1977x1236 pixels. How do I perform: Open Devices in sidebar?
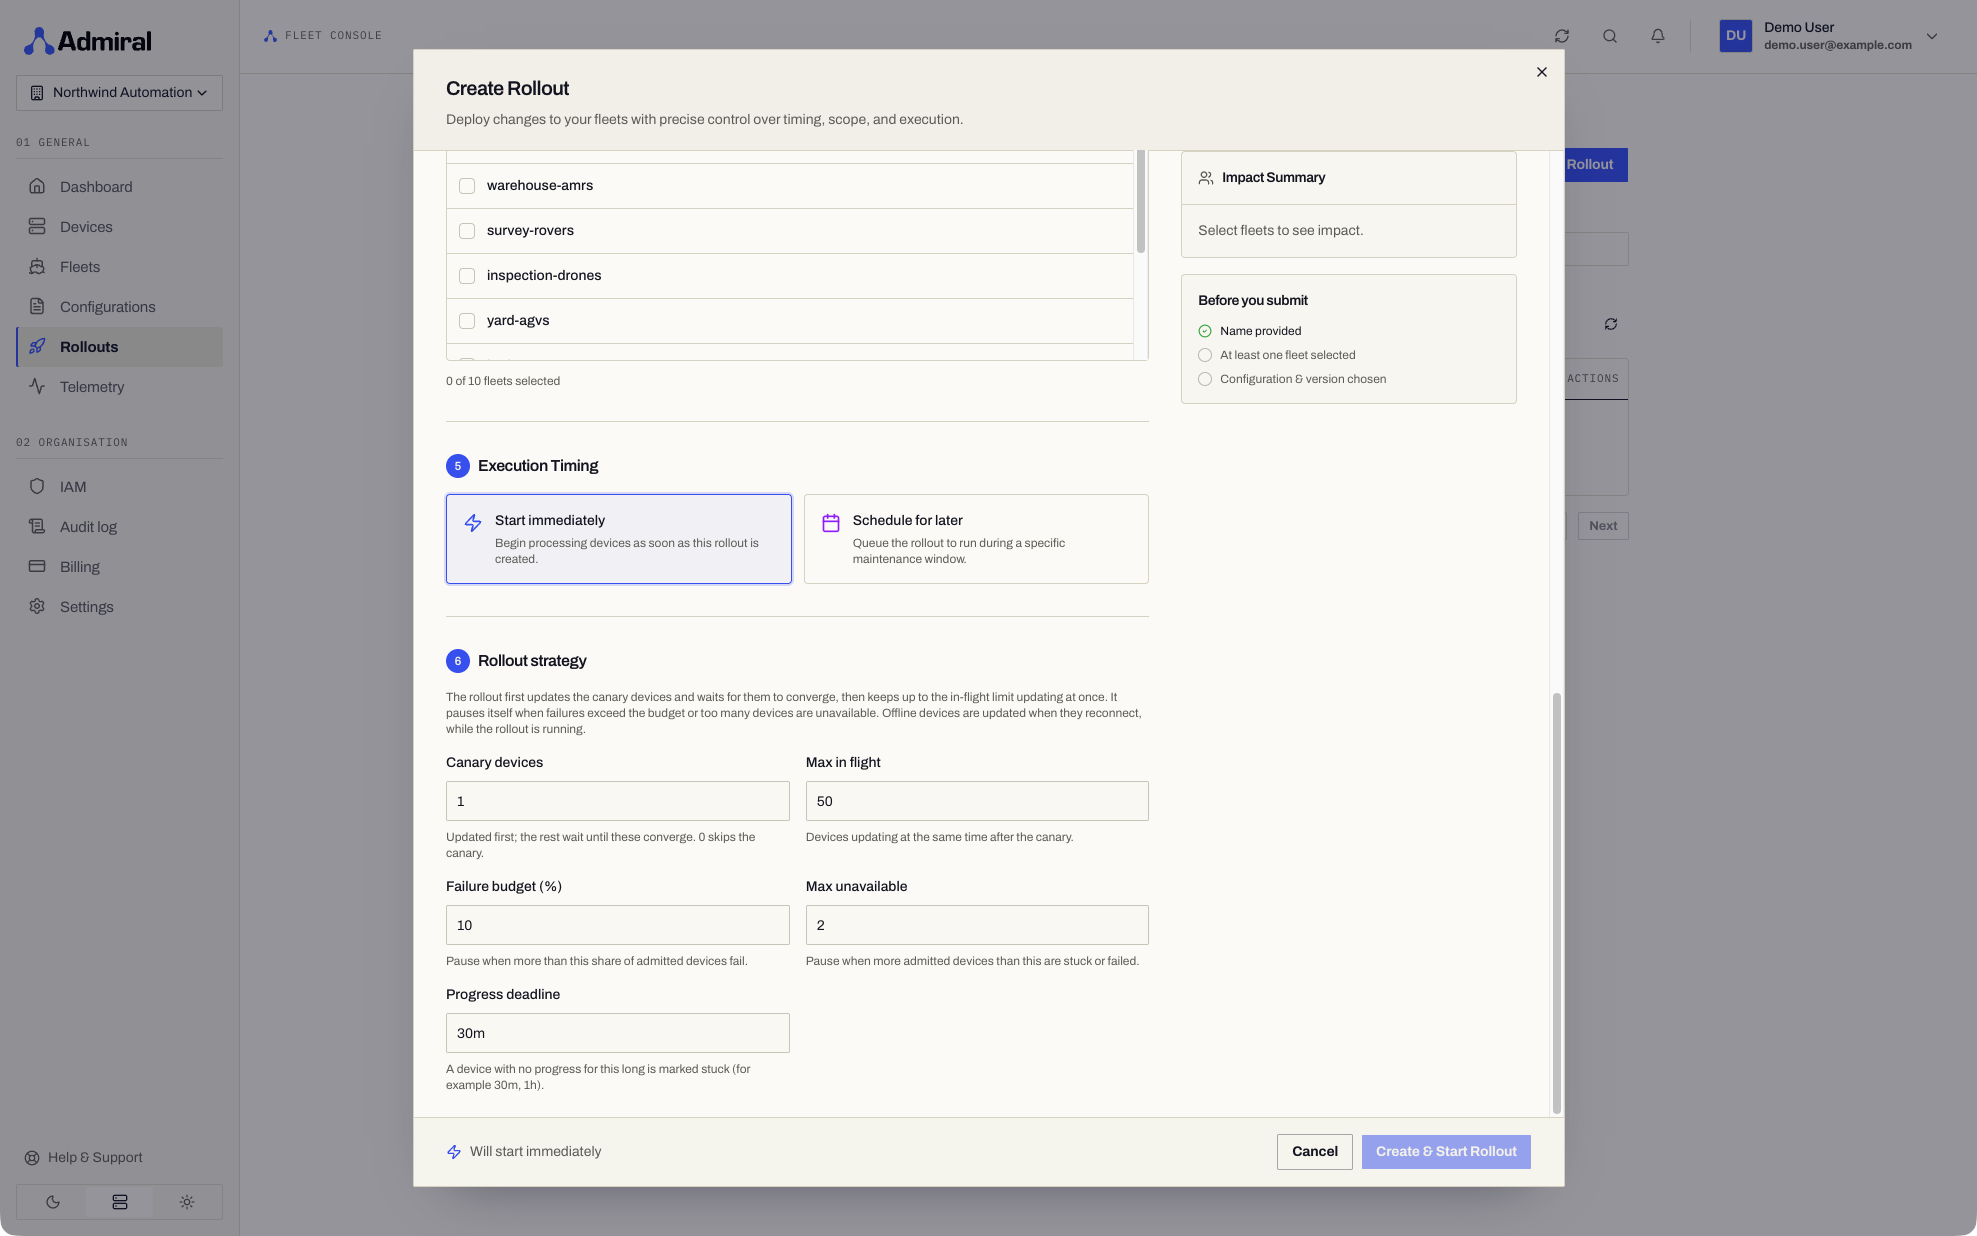pos(119,227)
